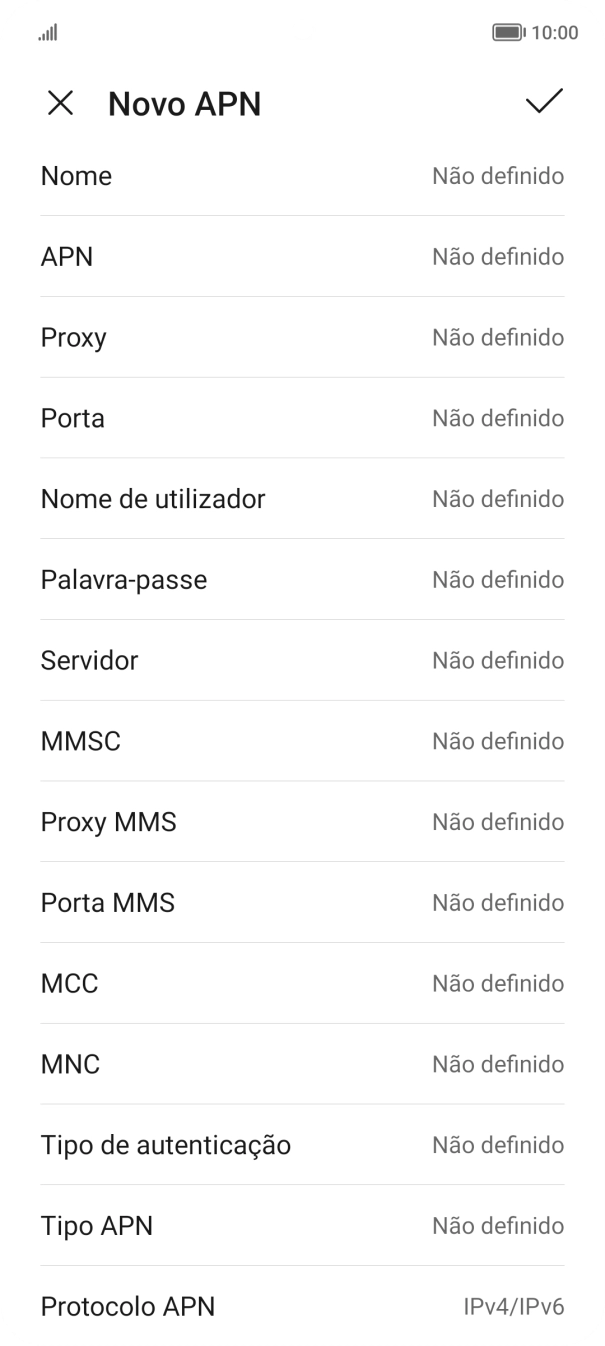605x1346 pixels.
Task: Enter the MNC code
Action: coord(302,1064)
